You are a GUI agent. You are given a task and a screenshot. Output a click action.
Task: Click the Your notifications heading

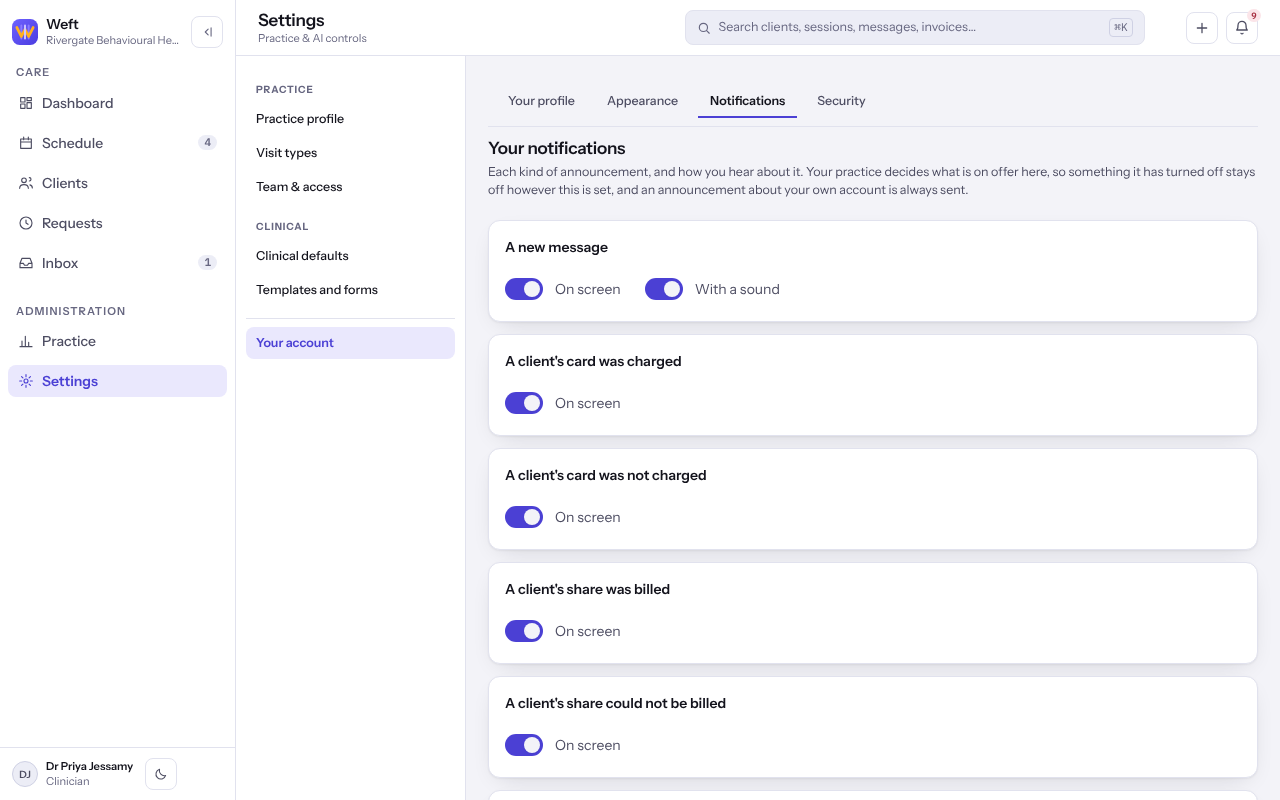(557, 148)
